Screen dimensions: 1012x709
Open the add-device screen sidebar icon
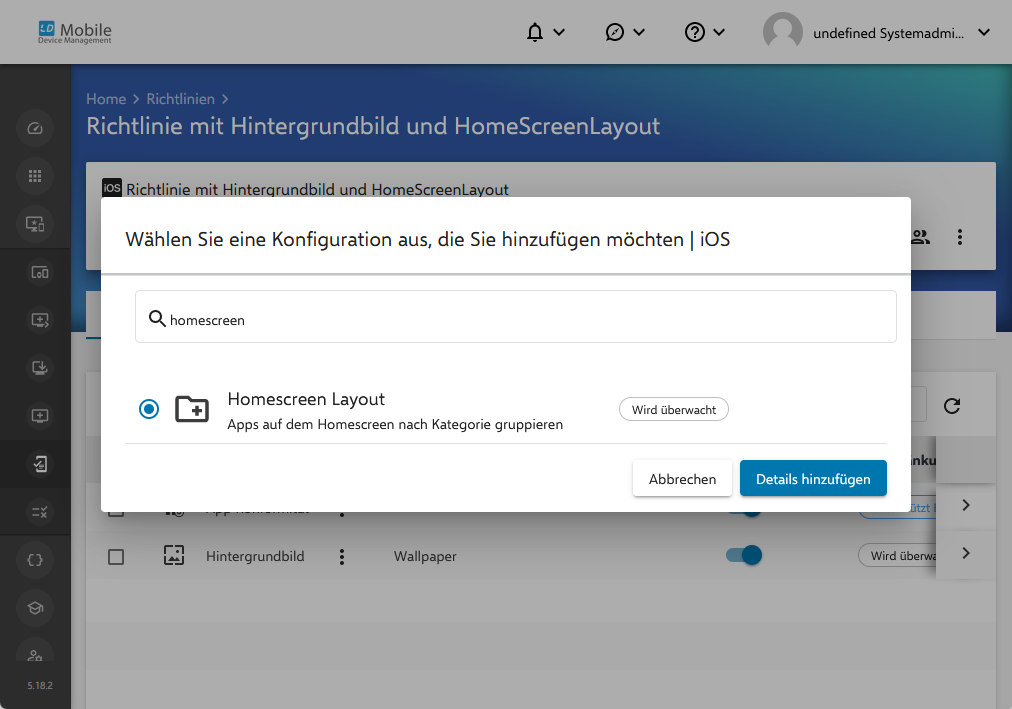(40, 320)
